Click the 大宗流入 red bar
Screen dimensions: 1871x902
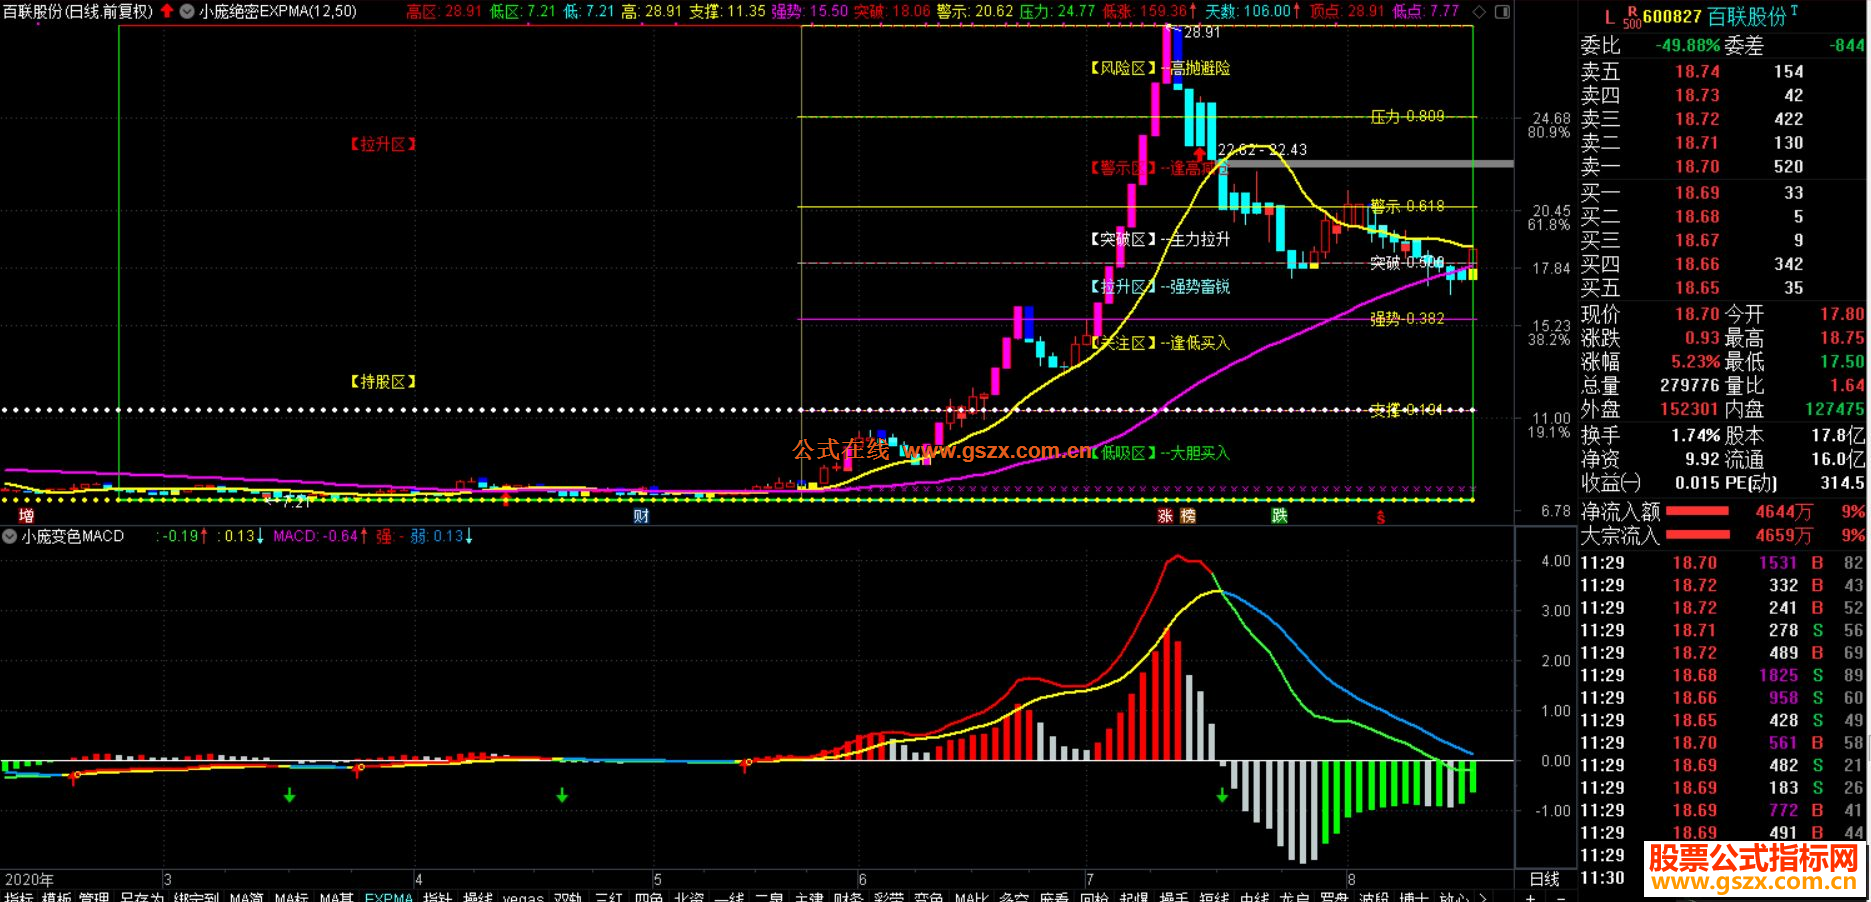(x=1697, y=535)
